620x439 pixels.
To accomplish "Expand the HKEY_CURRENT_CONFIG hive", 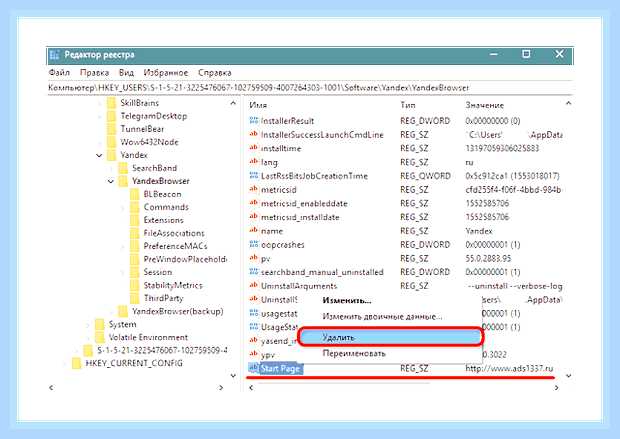I will pyautogui.click(x=64, y=364).
